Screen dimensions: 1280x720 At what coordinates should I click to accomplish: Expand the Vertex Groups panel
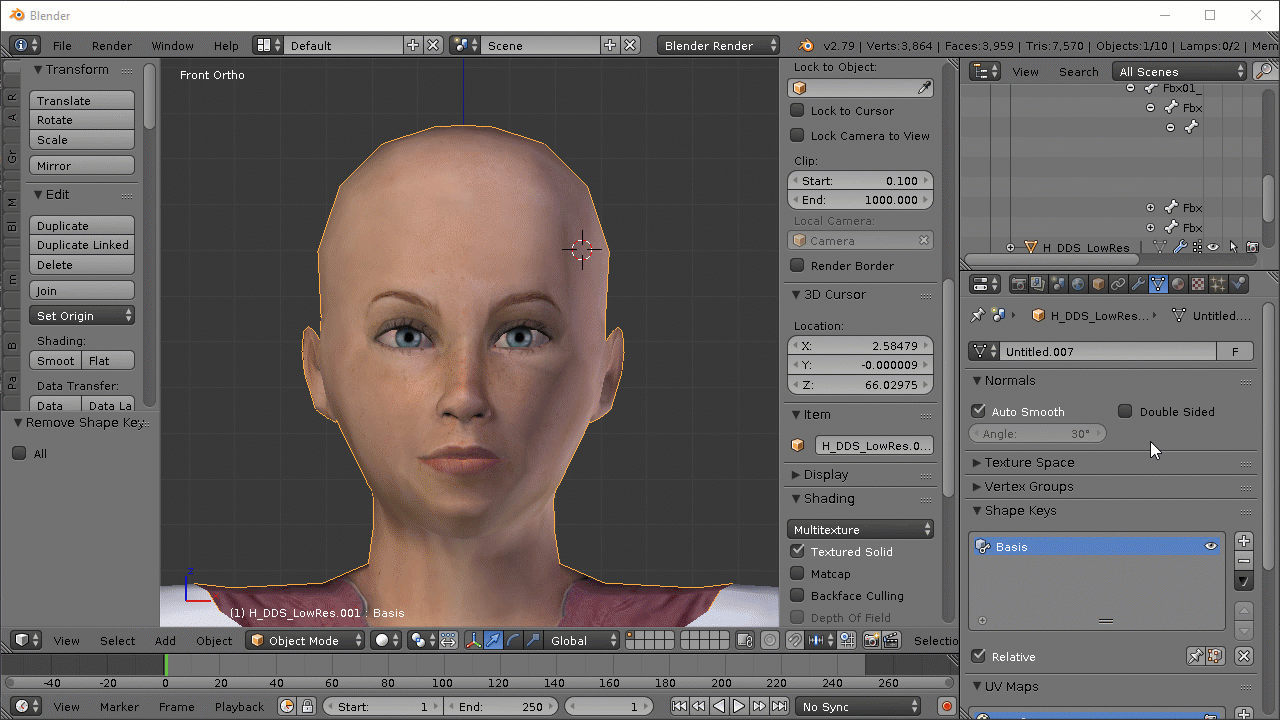(x=1029, y=487)
